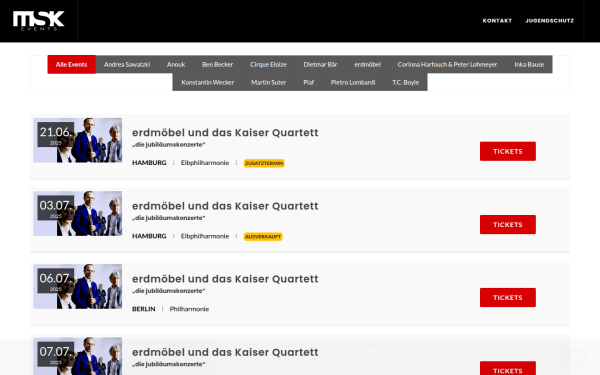Open the 21.06. event thumbnail
Screen dimensions: 600x375
point(78,140)
